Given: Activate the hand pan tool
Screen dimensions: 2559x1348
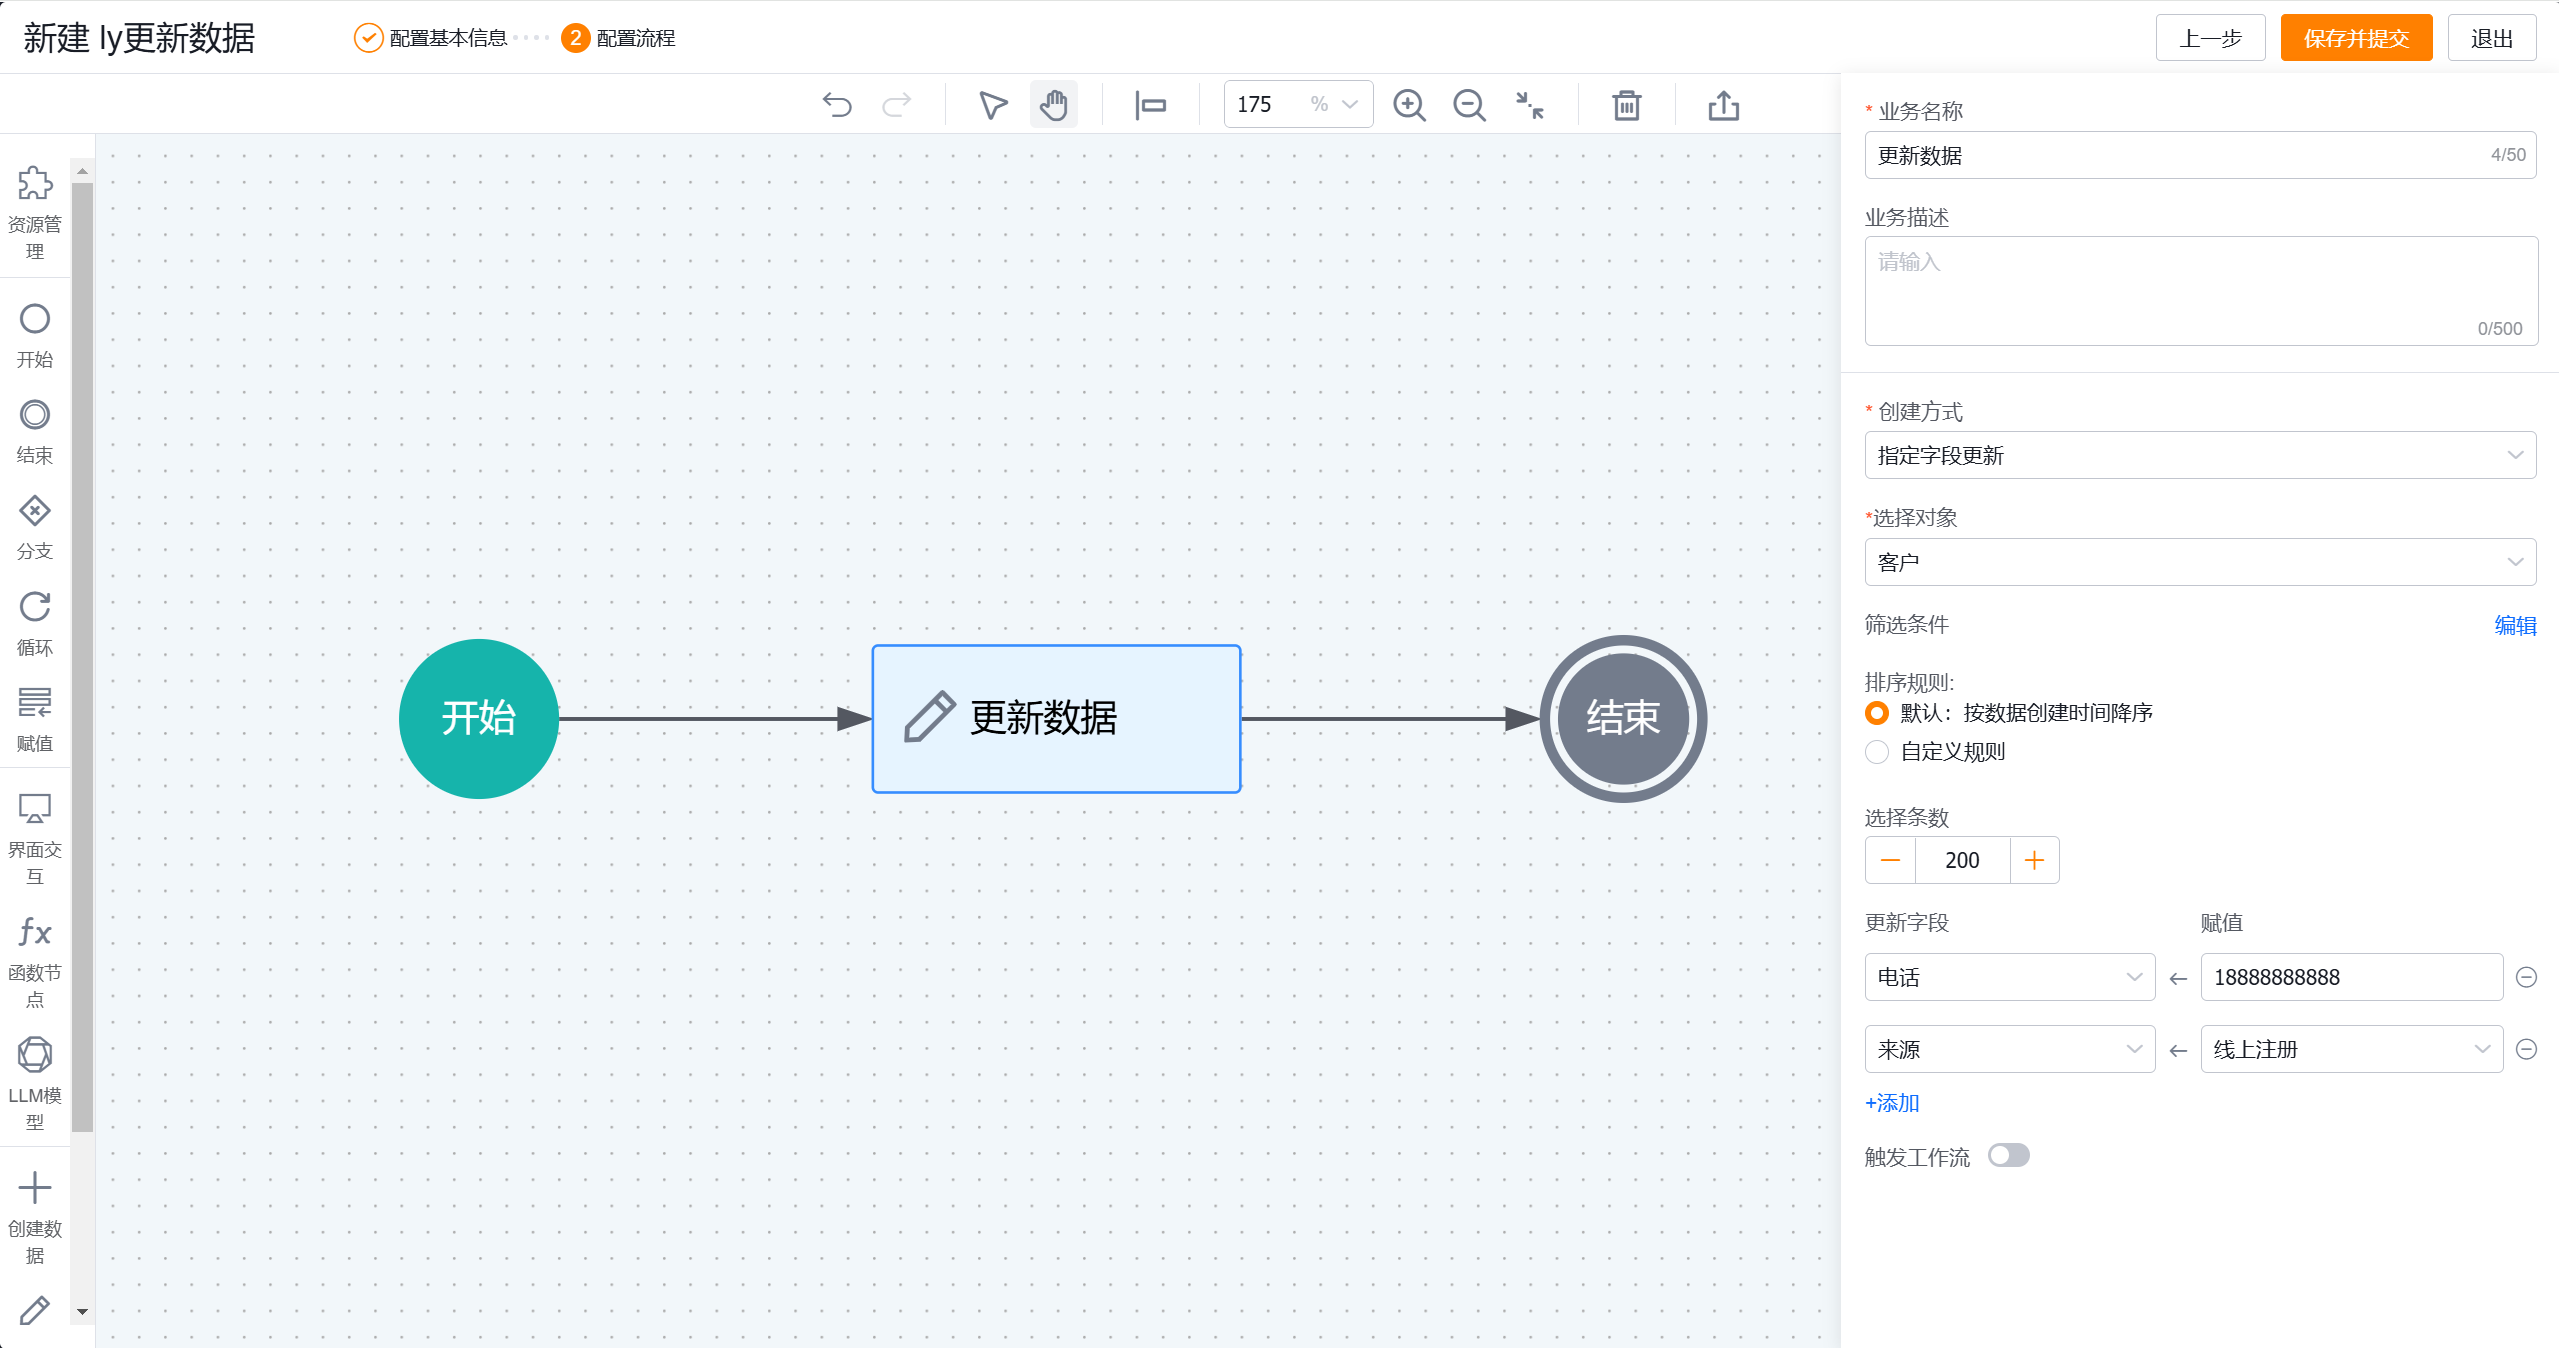Looking at the screenshot, I should (1053, 105).
